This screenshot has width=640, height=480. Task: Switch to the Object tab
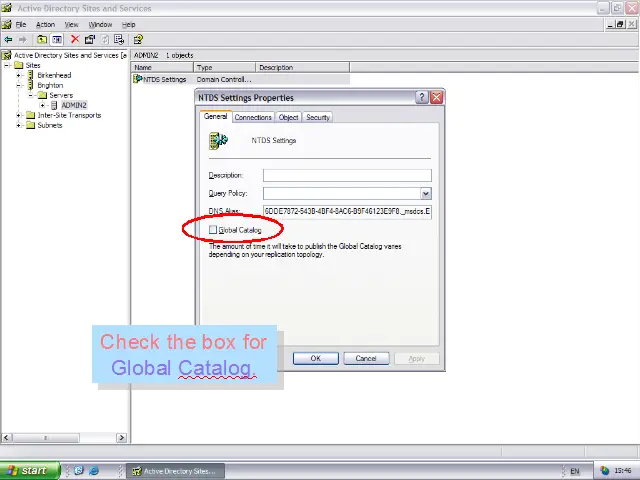point(288,117)
